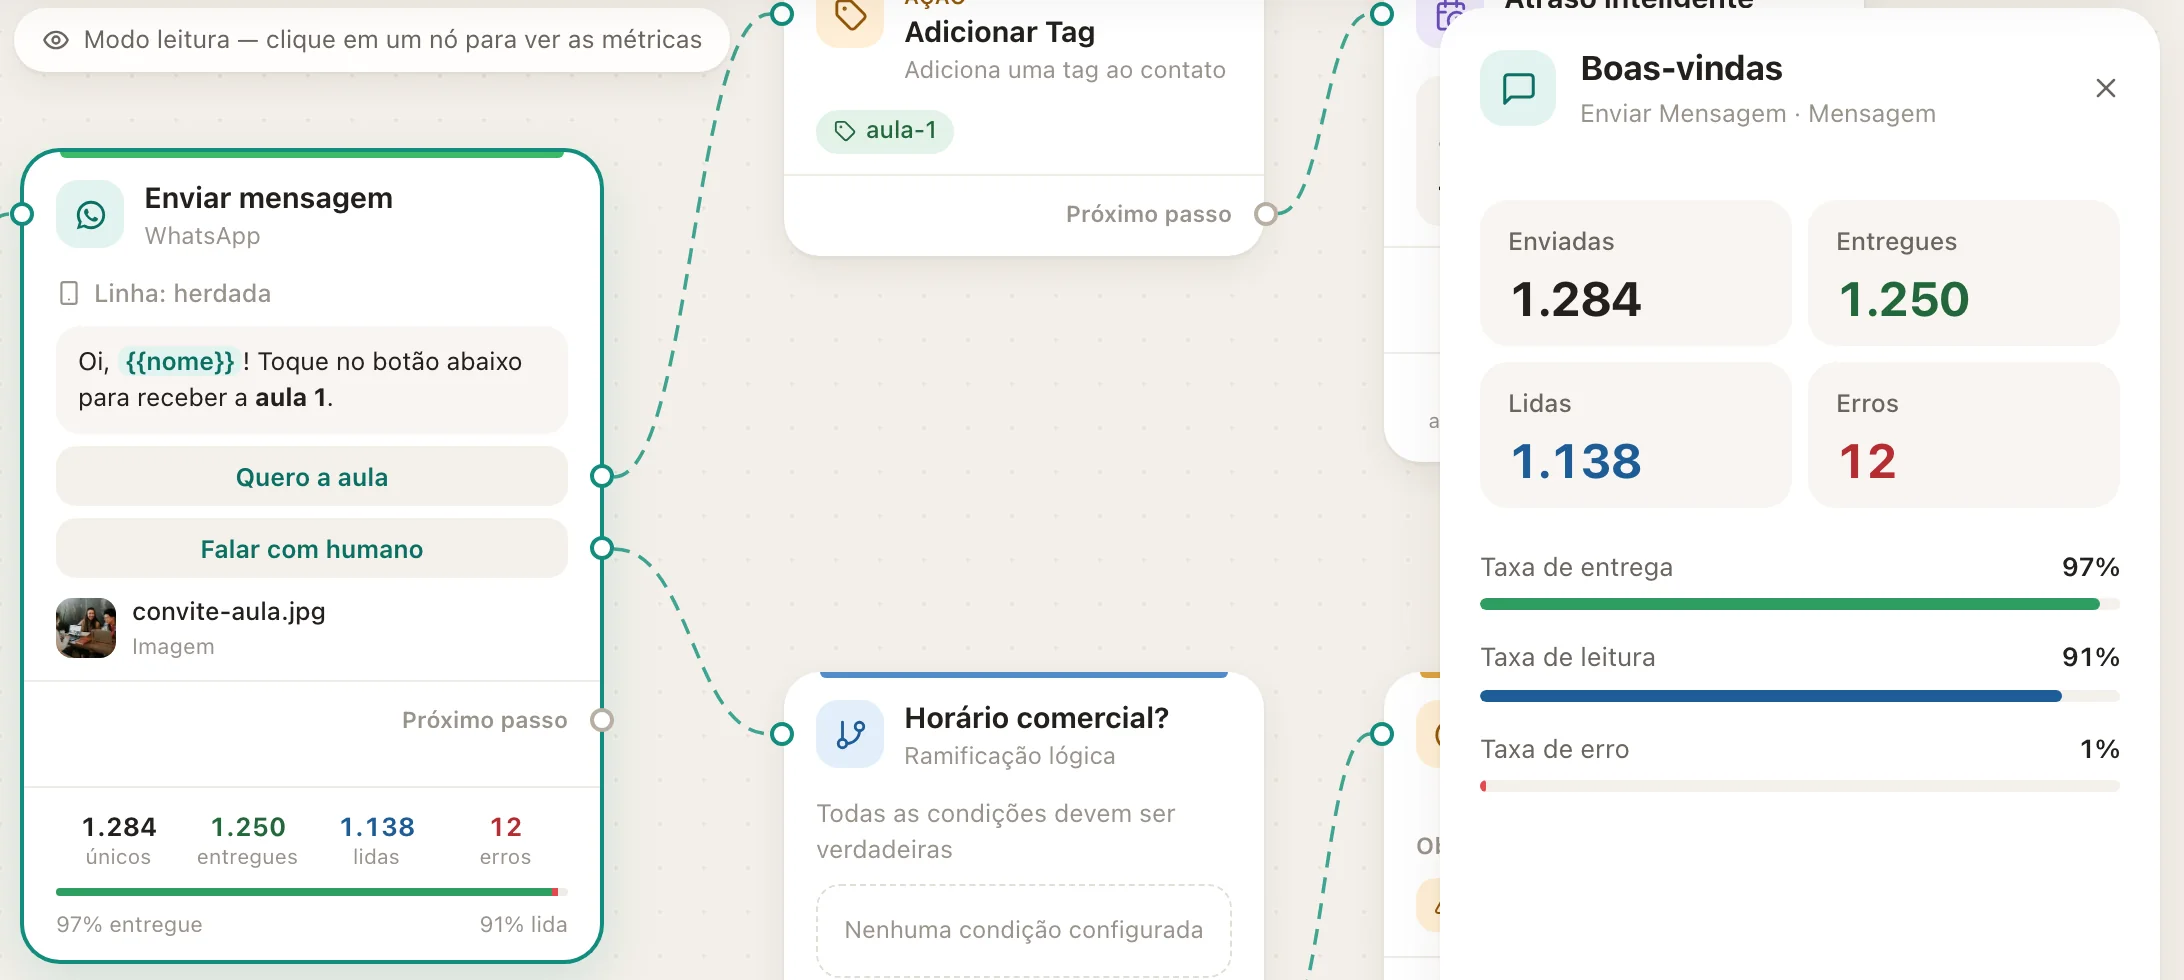This screenshot has width=2184, height=980.
Task: Click the Falar com humano button
Action: tap(312, 549)
